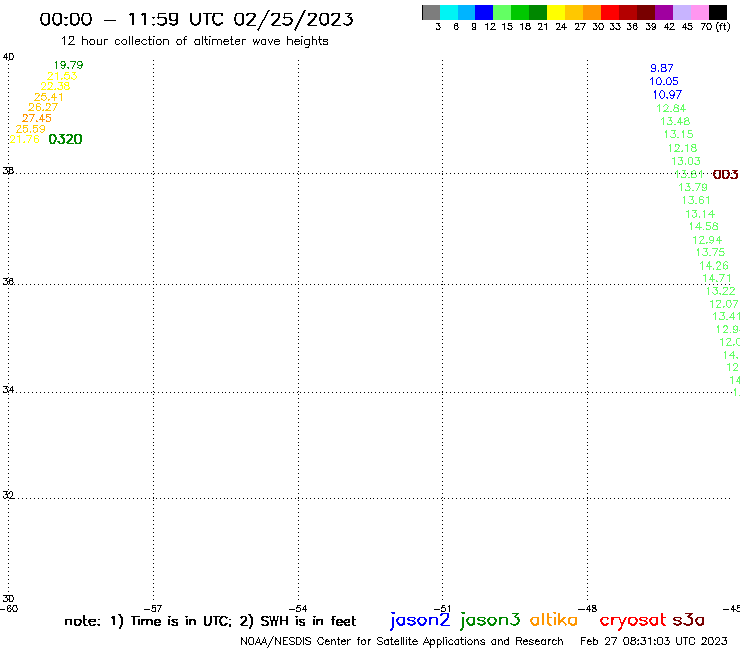Image resolution: width=740 pixels, height=650 pixels.
Task: Click the blue wave height 9.87
Action: click(662, 68)
